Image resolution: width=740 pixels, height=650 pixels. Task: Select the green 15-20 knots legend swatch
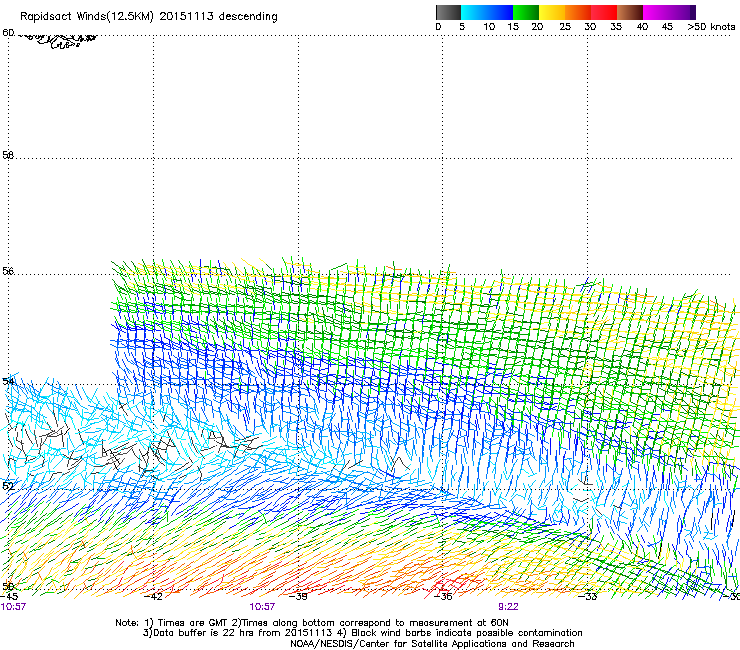pyautogui.click(x=526, y=12)
